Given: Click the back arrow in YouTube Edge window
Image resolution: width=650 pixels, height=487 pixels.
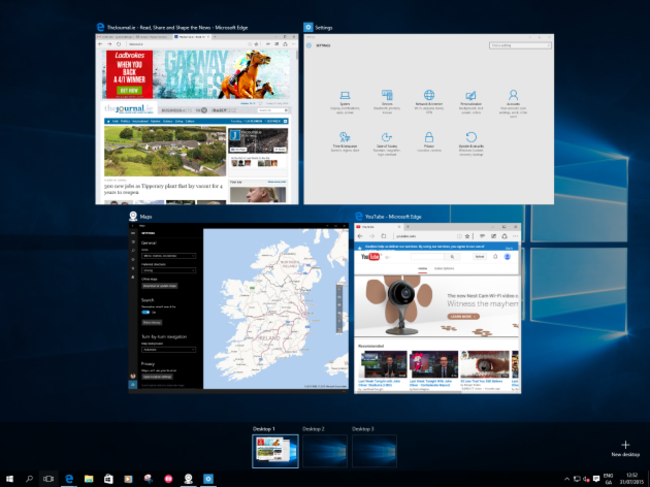Looking at the screenshot, I should (360, 236).
